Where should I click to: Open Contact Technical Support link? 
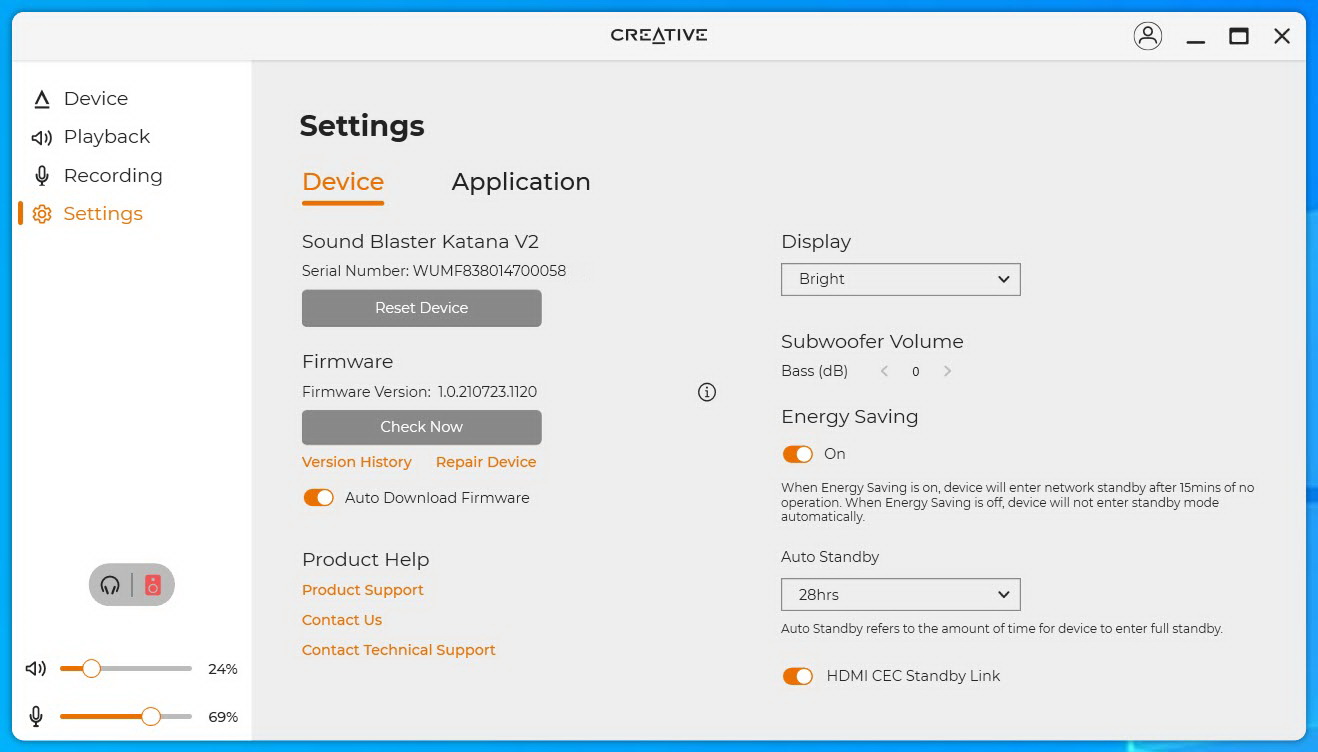tap(399, 650)
